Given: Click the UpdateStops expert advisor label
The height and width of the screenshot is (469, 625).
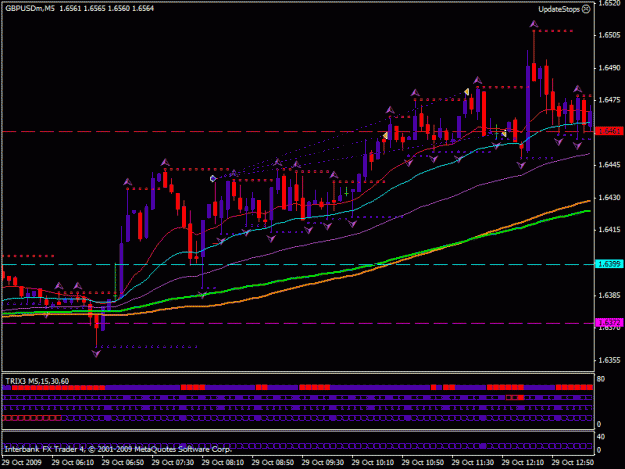Looking at the screenshot, I should point(559,9).
